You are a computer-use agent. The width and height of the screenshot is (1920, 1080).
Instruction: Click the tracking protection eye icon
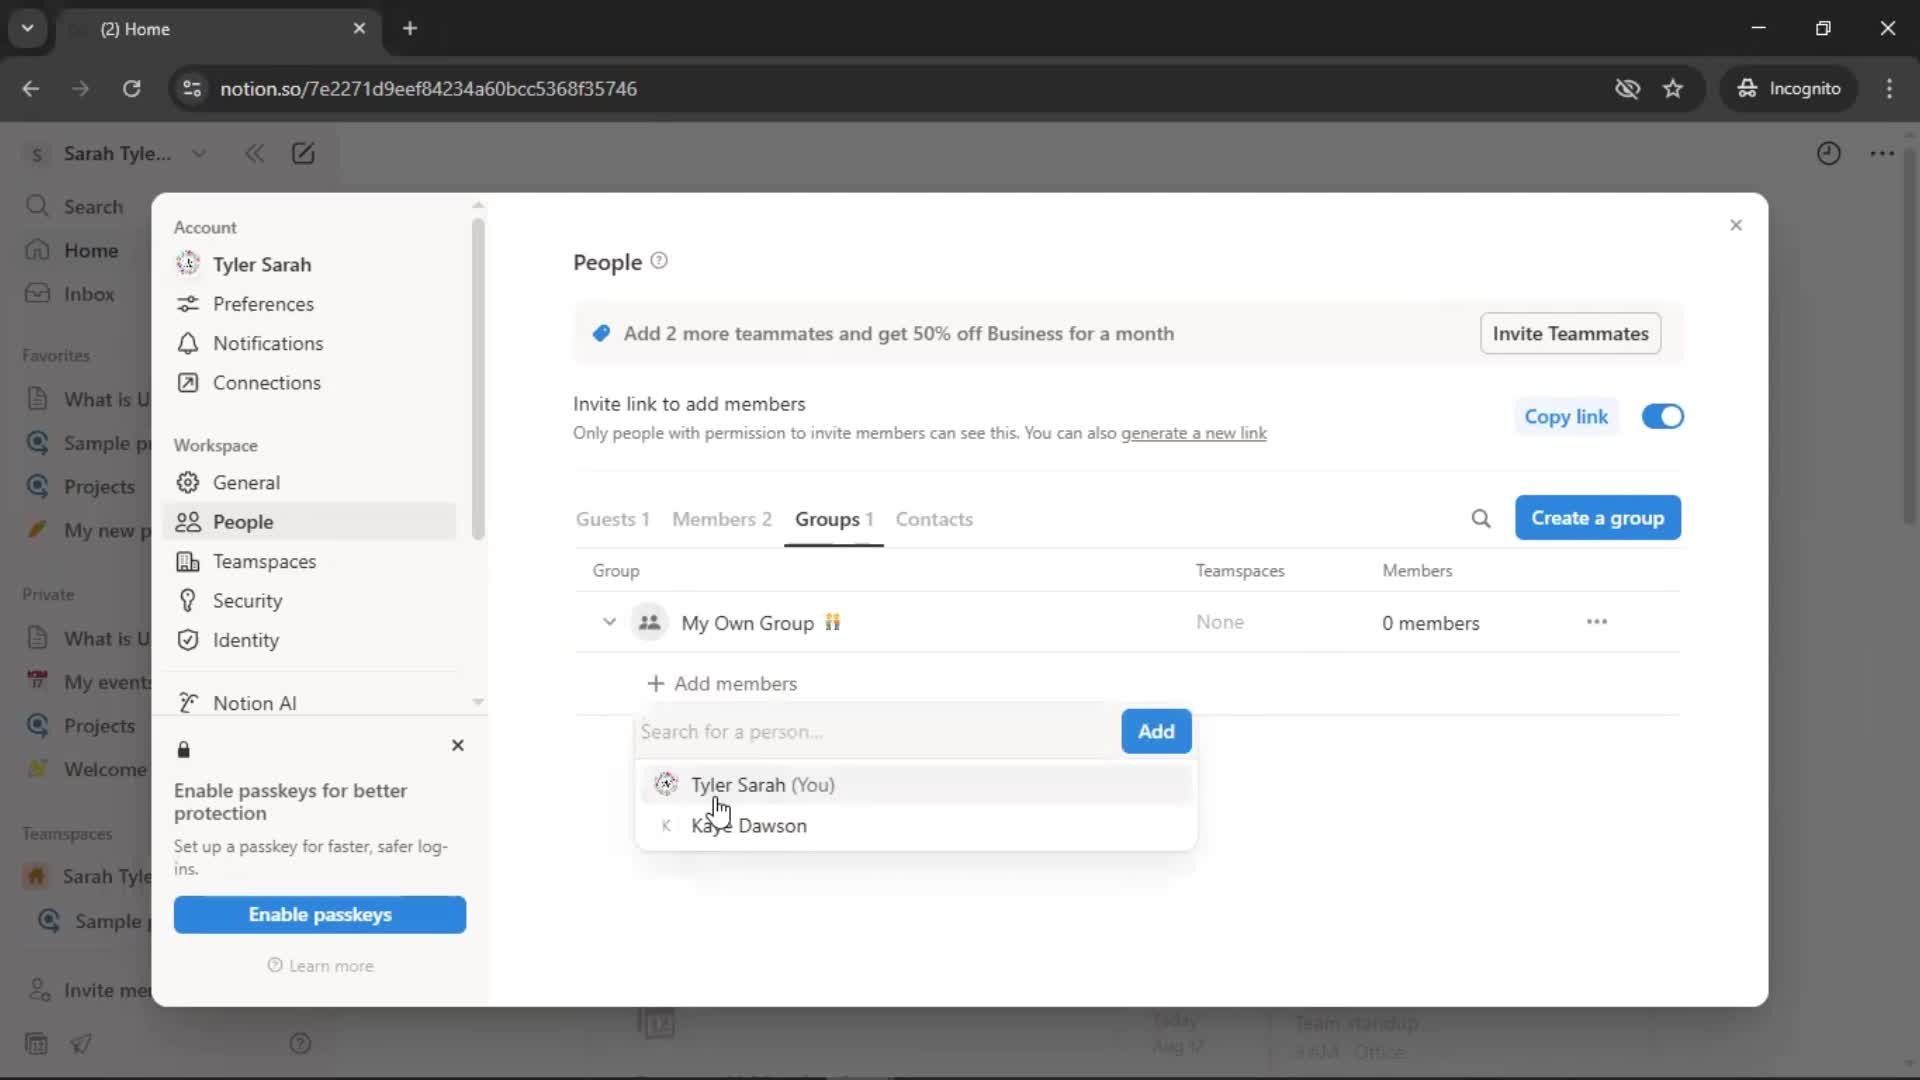click(1627, 88)
